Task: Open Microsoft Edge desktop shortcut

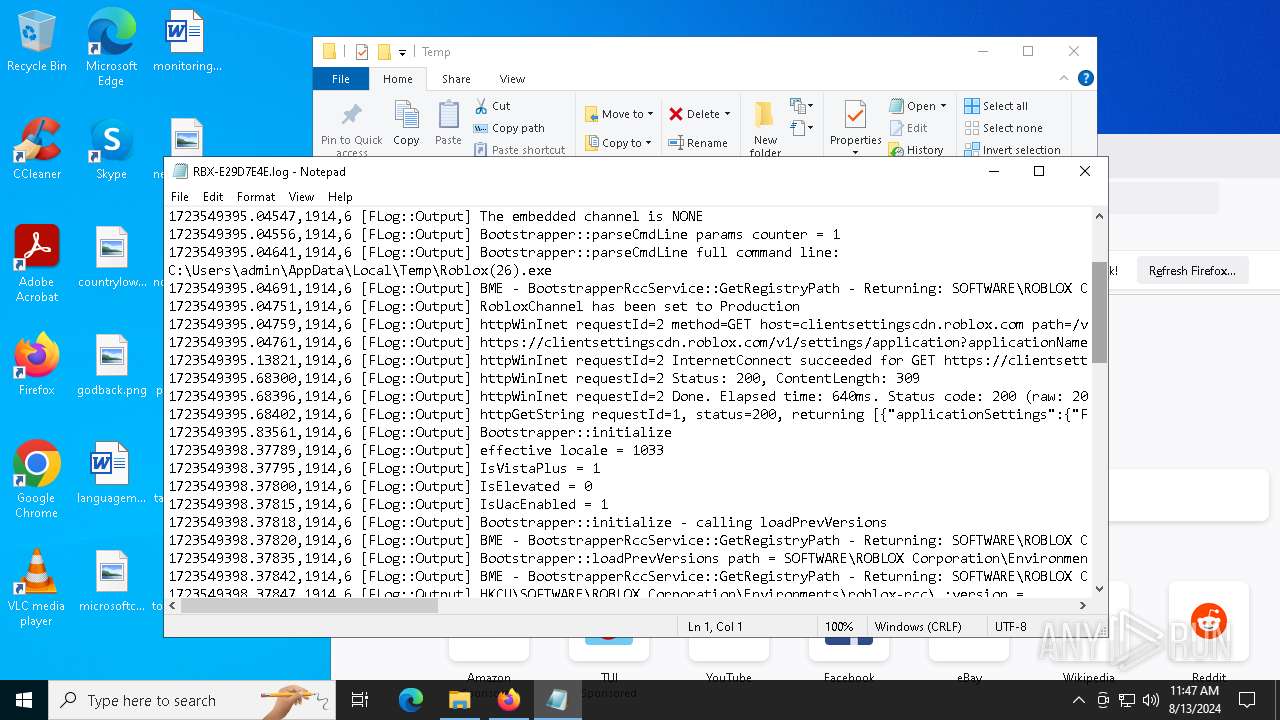Action: click(111, 48)
